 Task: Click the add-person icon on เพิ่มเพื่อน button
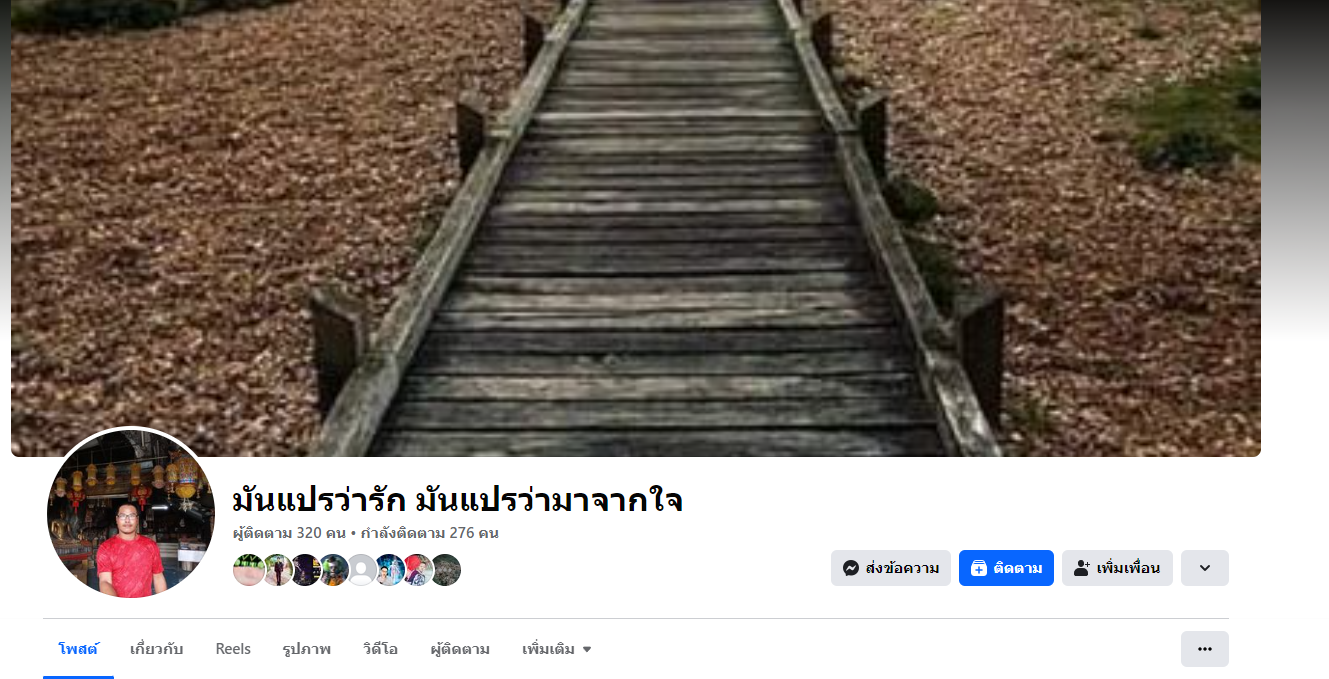click(1082, 568)
